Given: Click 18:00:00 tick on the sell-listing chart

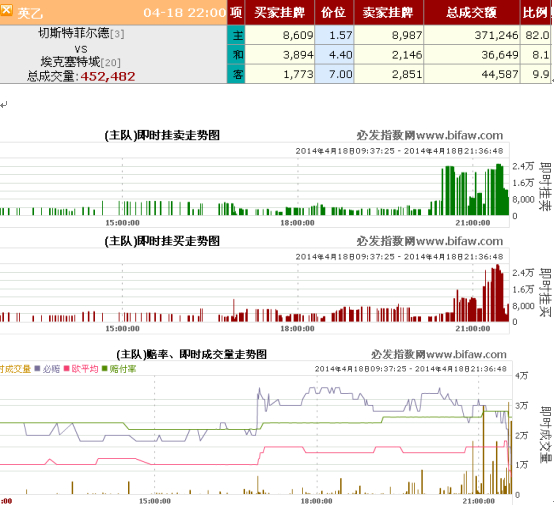Looking at the screenshot, I should (x=297, y=223).
